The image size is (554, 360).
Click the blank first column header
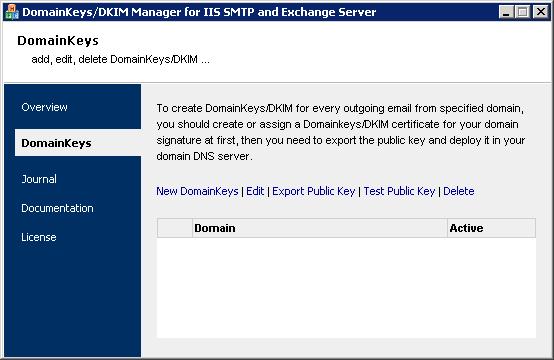(x=175, y=228)
